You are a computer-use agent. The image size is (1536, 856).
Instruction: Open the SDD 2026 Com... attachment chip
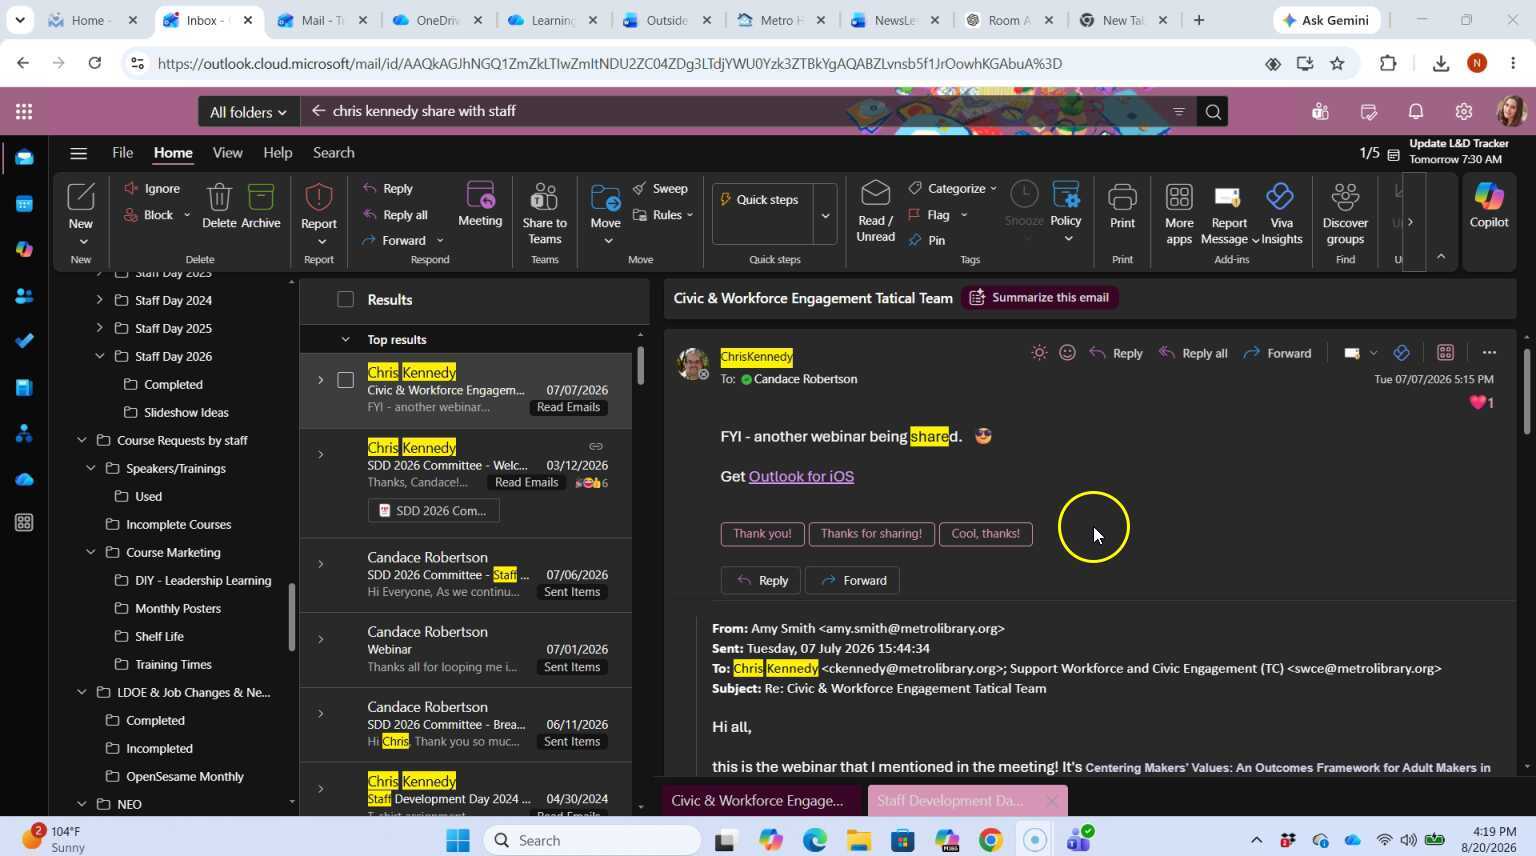pos(433,511)
